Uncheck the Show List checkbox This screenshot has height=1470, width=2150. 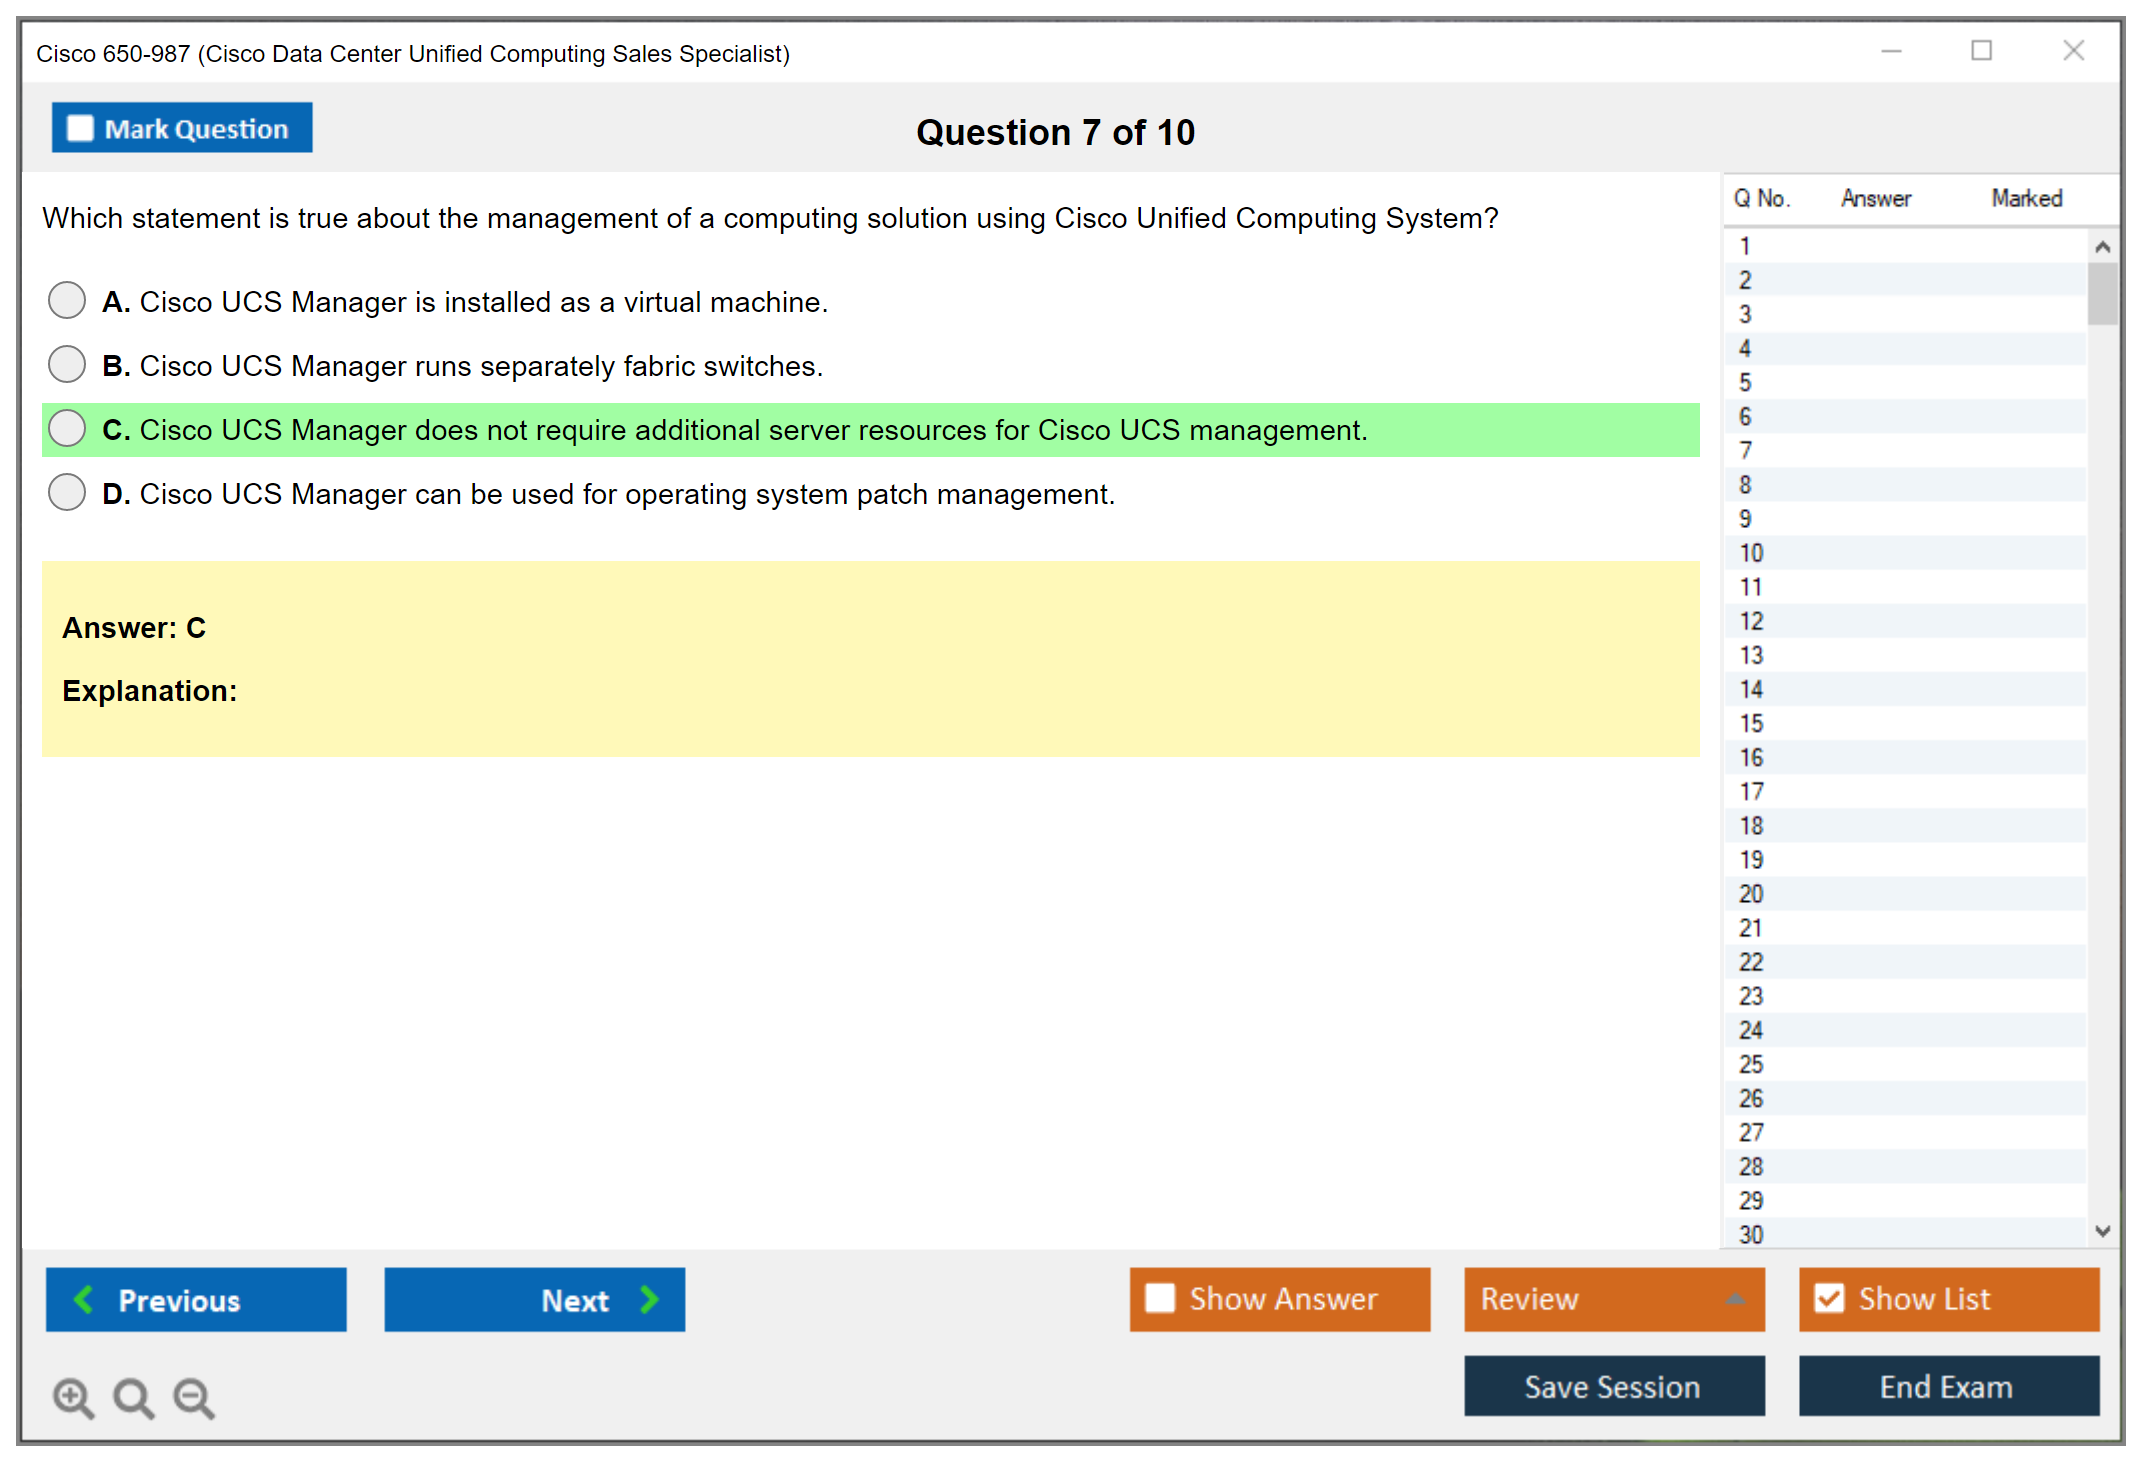pos(1829,1298)
